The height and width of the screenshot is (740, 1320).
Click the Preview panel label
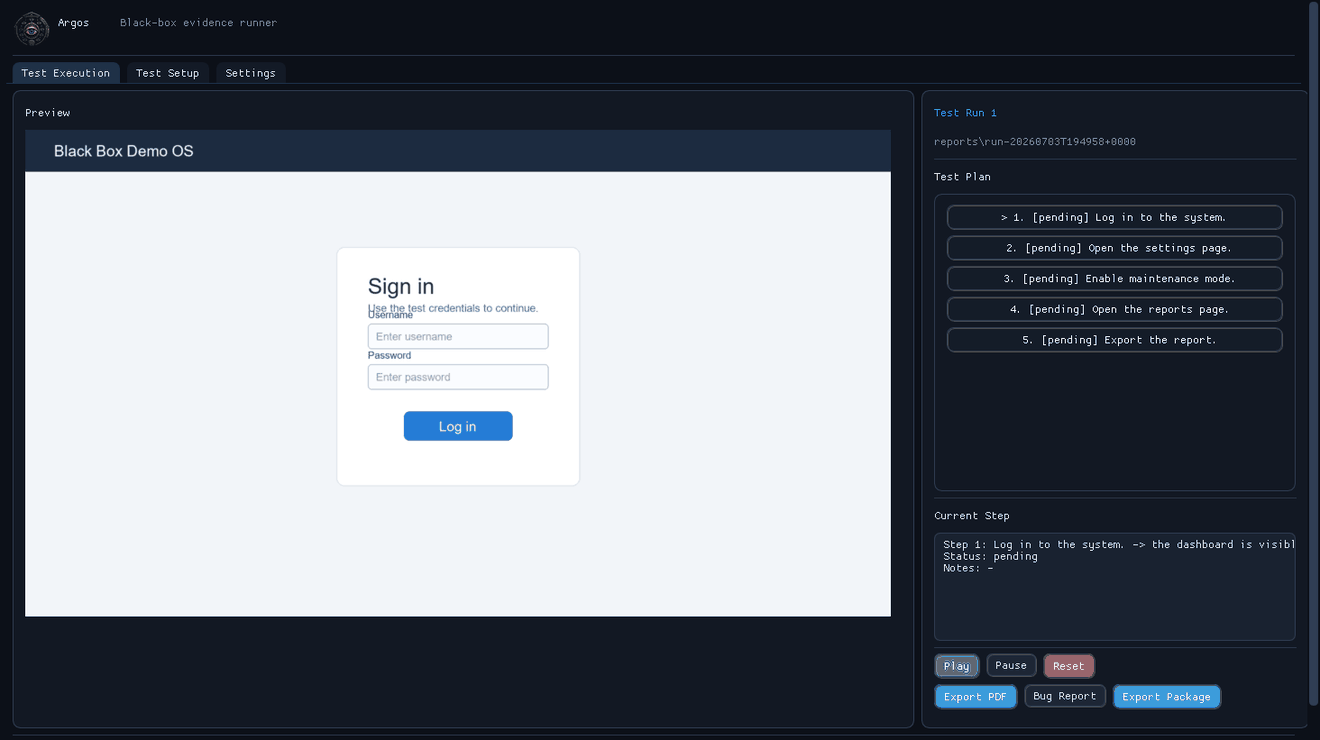pos(48,113)
